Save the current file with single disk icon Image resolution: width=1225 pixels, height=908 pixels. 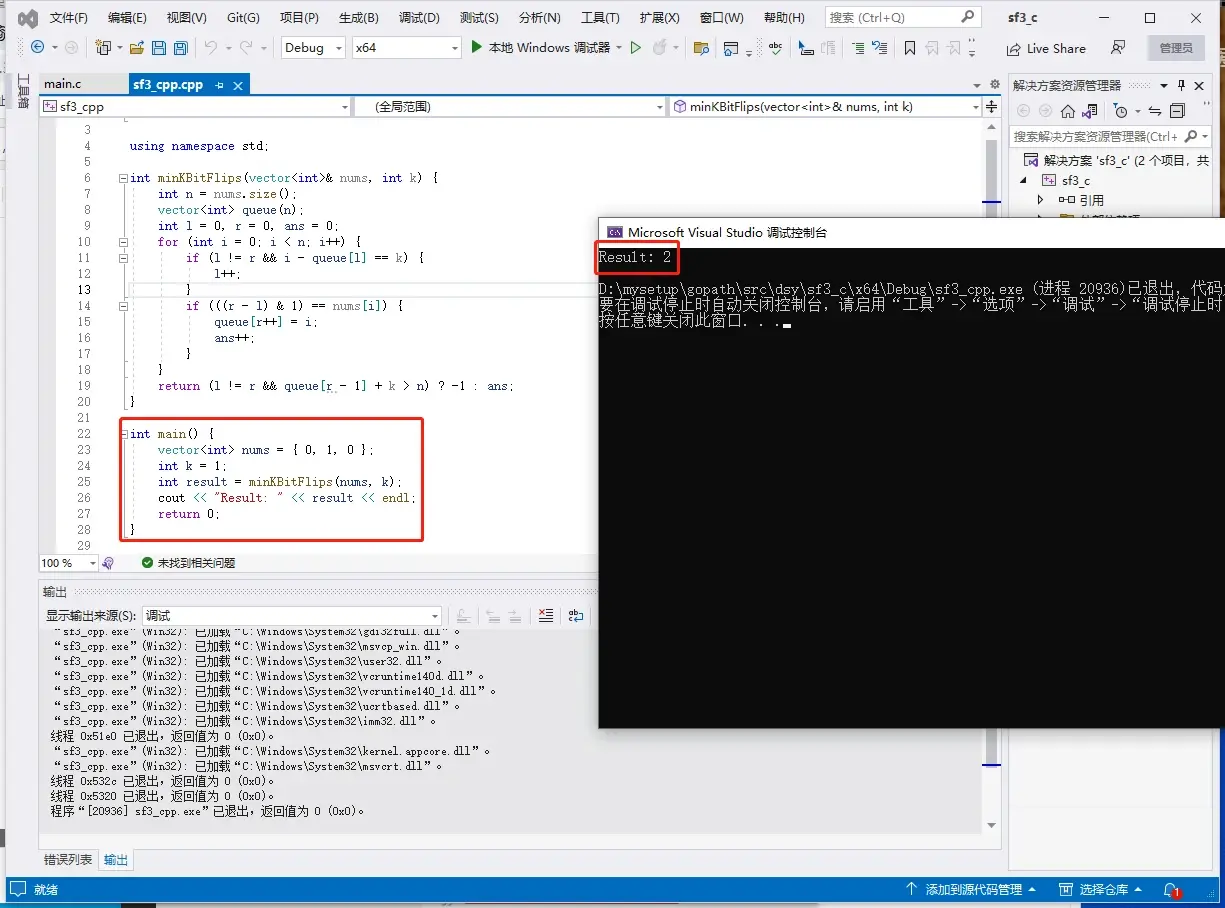[158, 47]
